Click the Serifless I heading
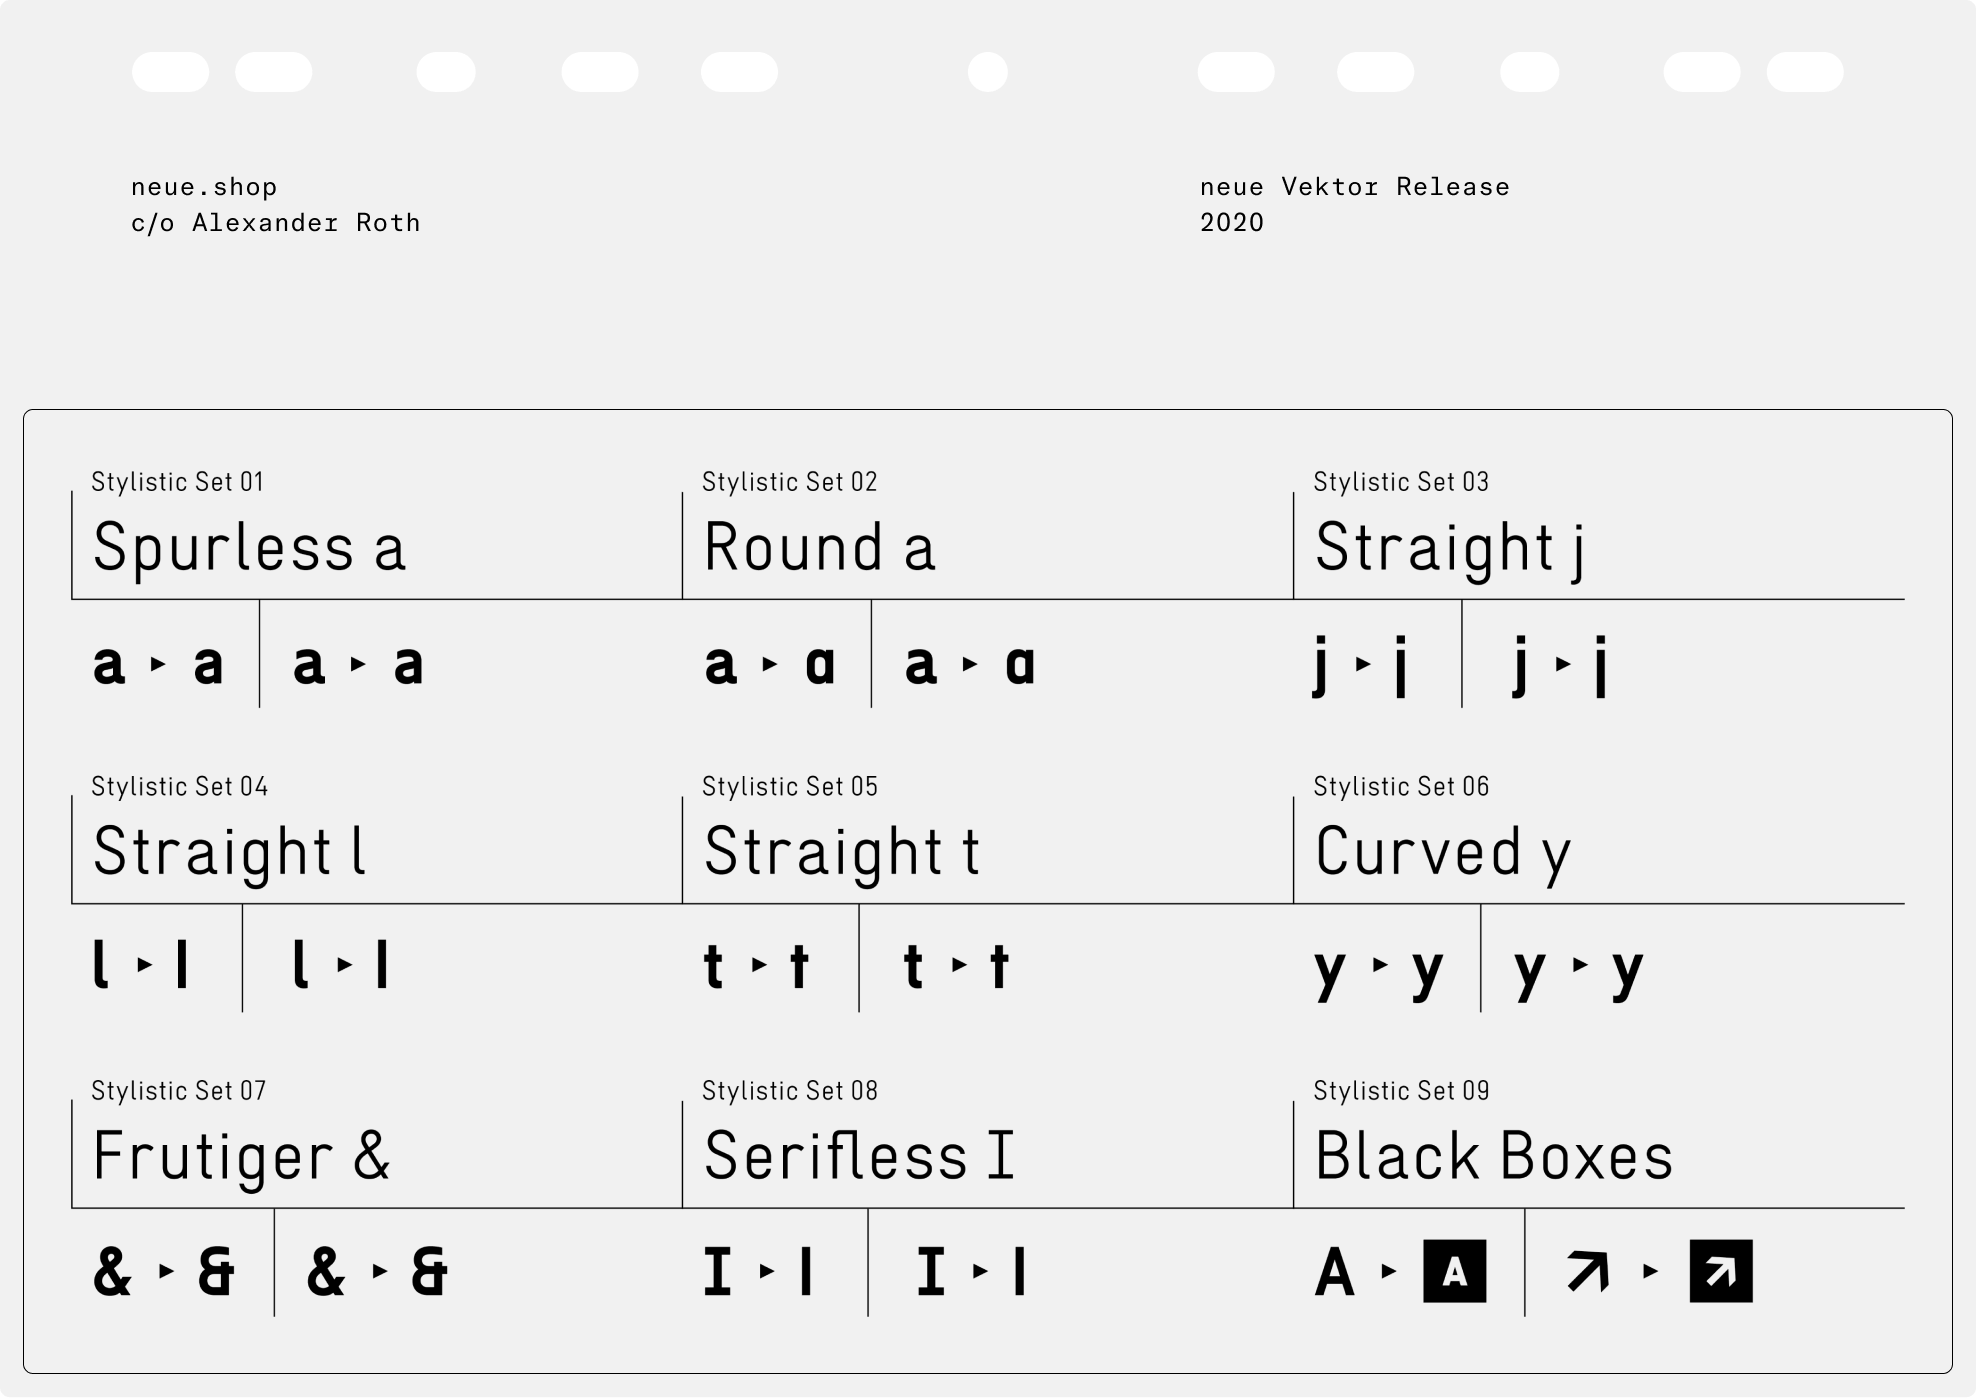The width and height of the screenshot is (1977, 1398). click(859, 1157)
